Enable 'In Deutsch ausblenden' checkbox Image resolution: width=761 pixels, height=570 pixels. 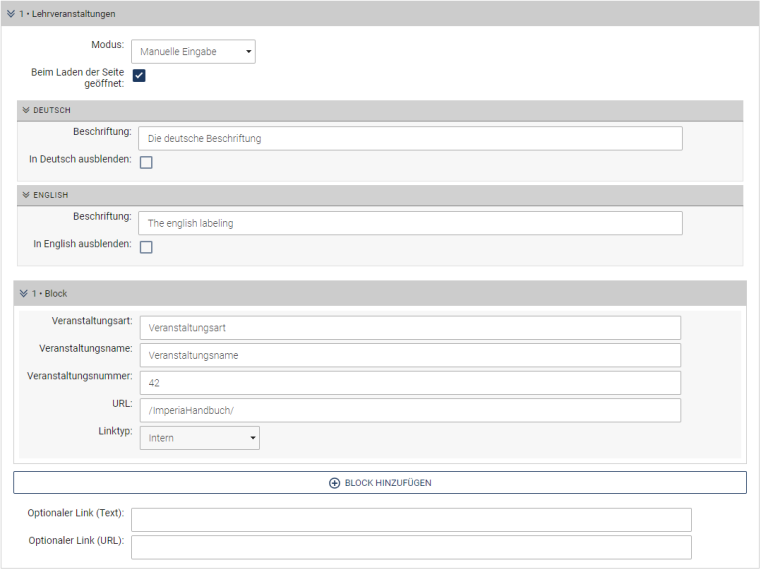(146, 162)
